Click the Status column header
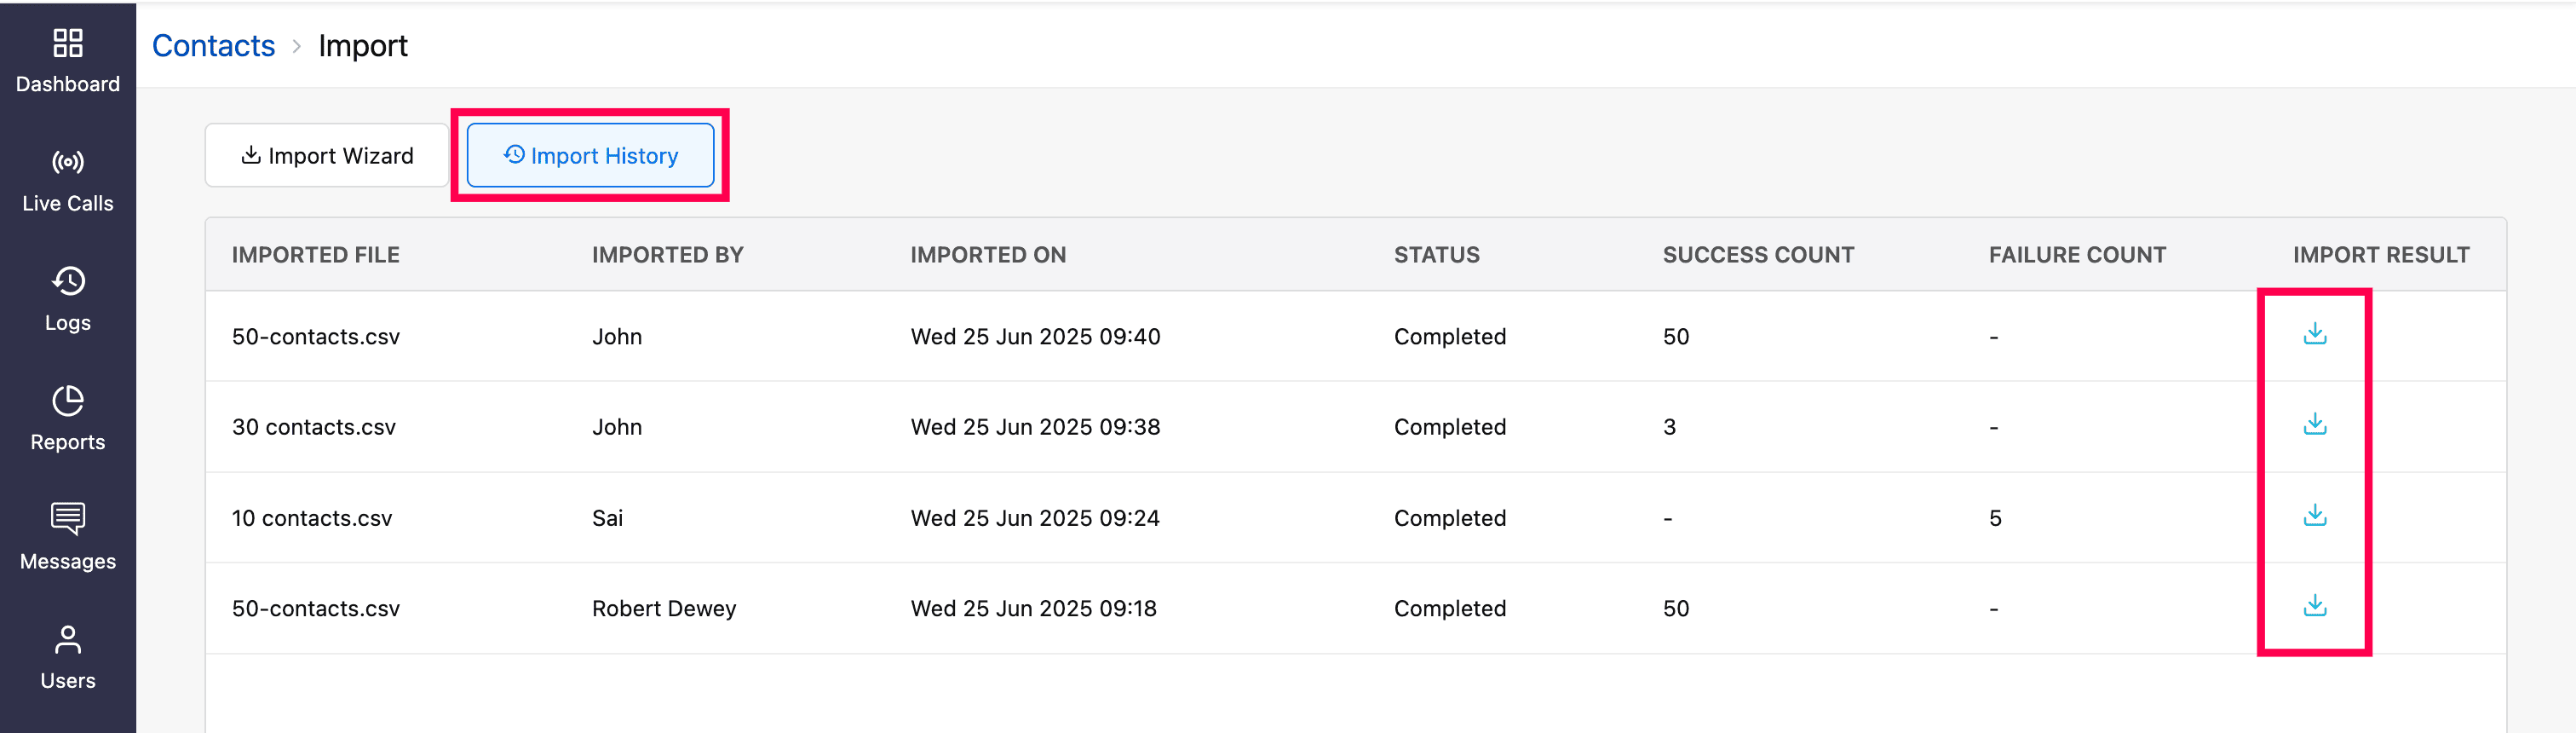The height and width of the screenshot is (733, 2576). (x=1436, y=255)
